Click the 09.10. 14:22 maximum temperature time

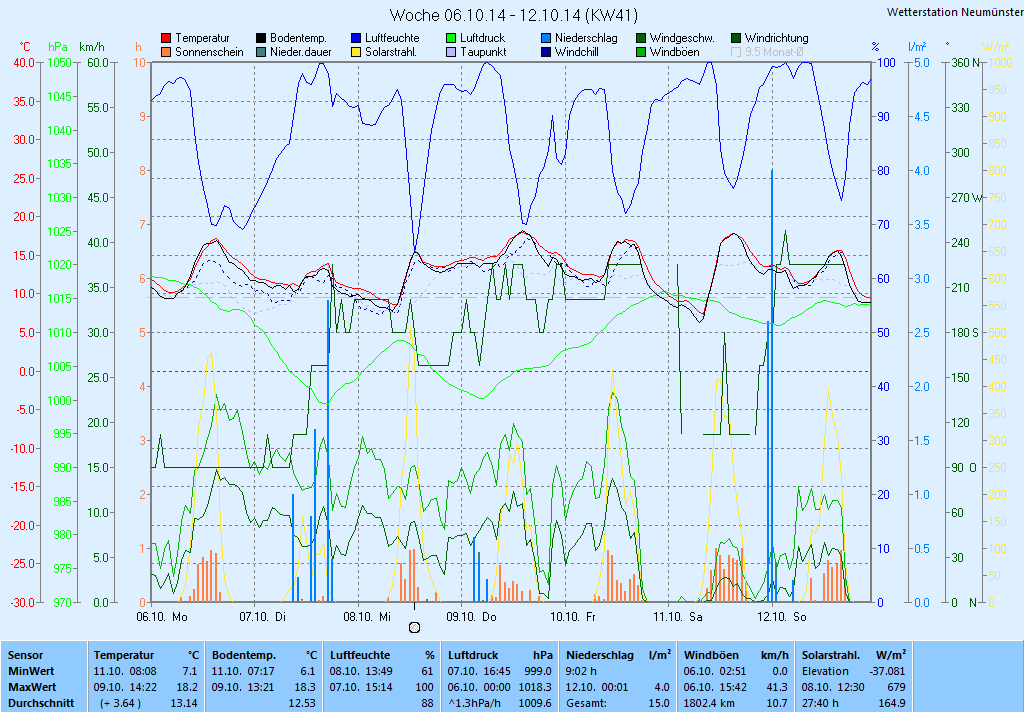(125, 688)
